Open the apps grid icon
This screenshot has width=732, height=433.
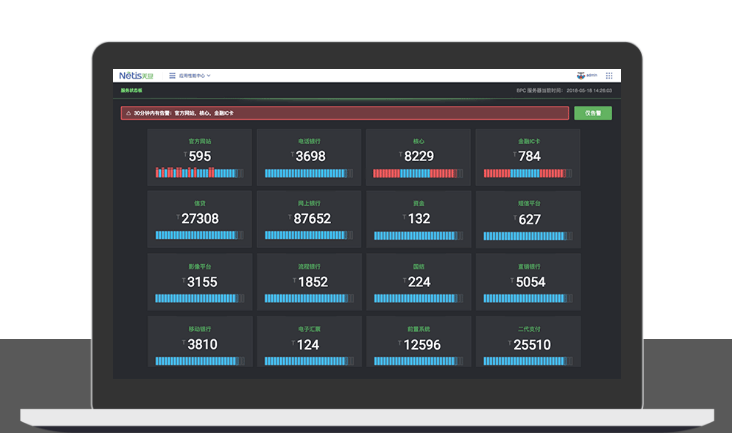608,75
